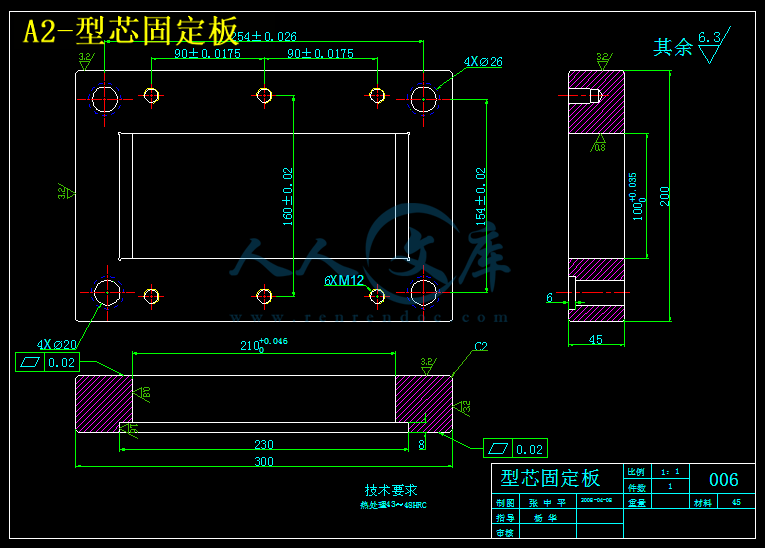Viewport: 765px width, 548px height.
Task: Select the advisor name beside 指导
Action: (545, 518)
